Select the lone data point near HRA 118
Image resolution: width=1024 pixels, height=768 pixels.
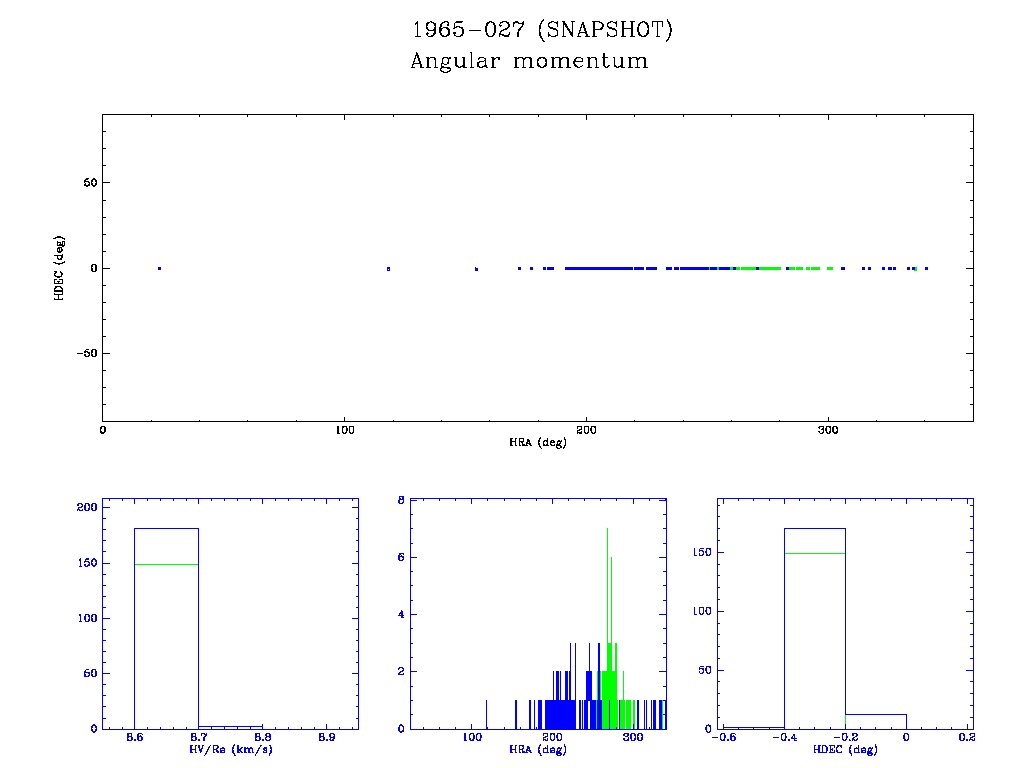tap(388, 268)
